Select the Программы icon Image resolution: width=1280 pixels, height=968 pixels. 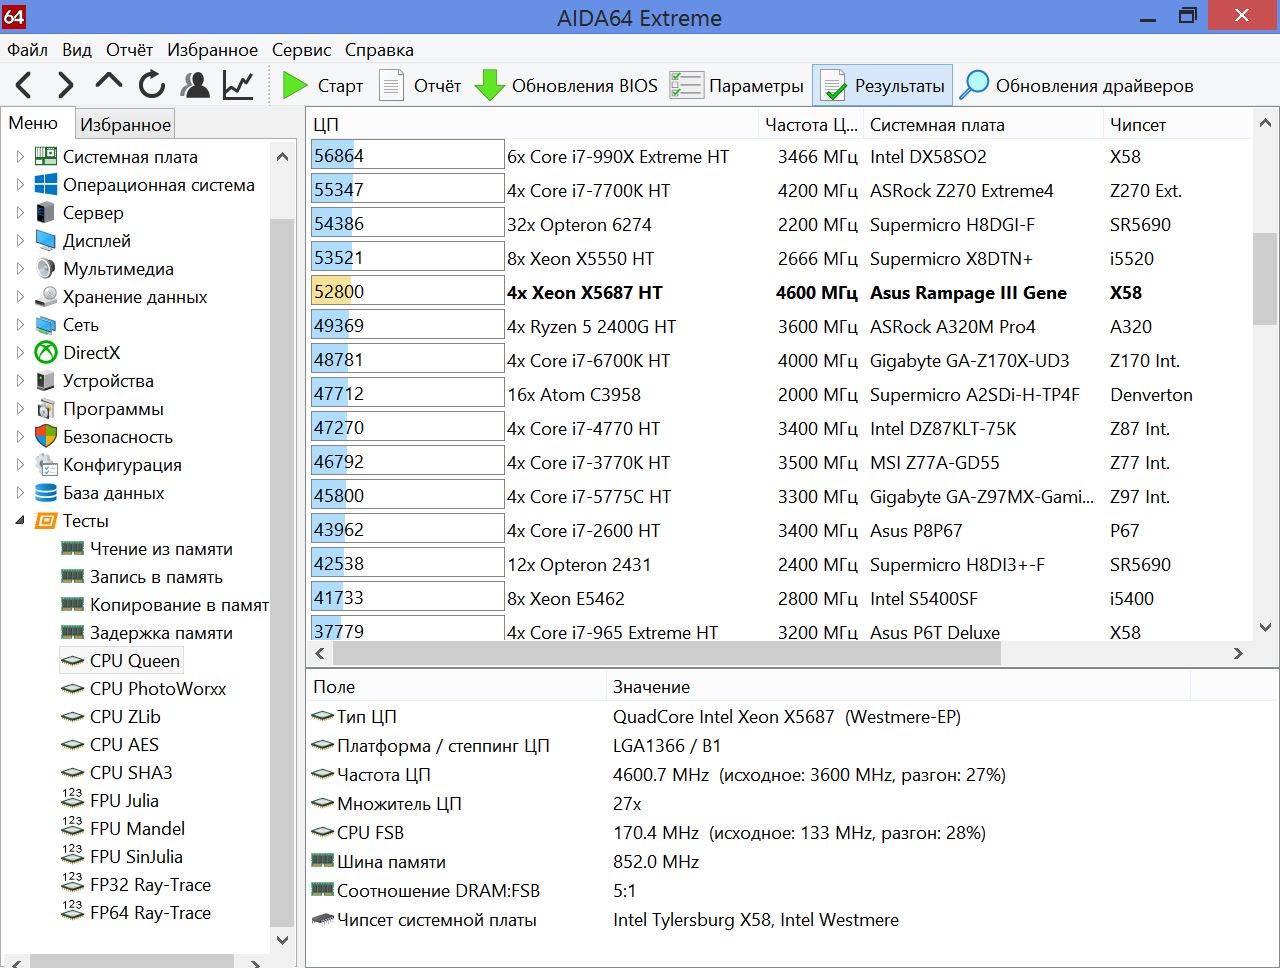[46, 409]
